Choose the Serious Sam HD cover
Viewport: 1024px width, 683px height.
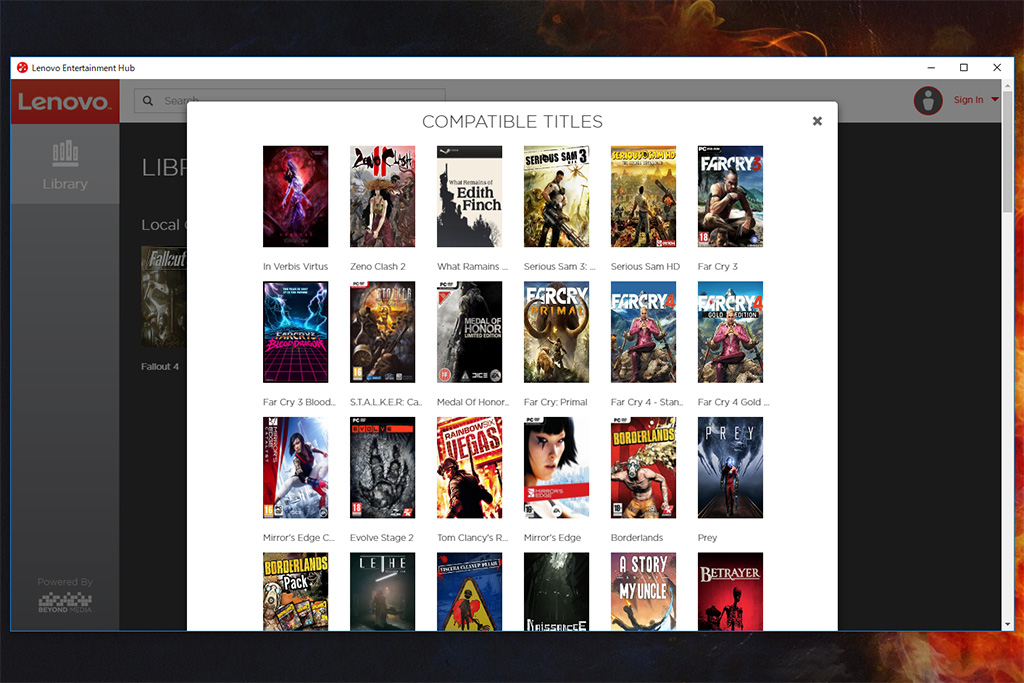click(x=643, y=197)
